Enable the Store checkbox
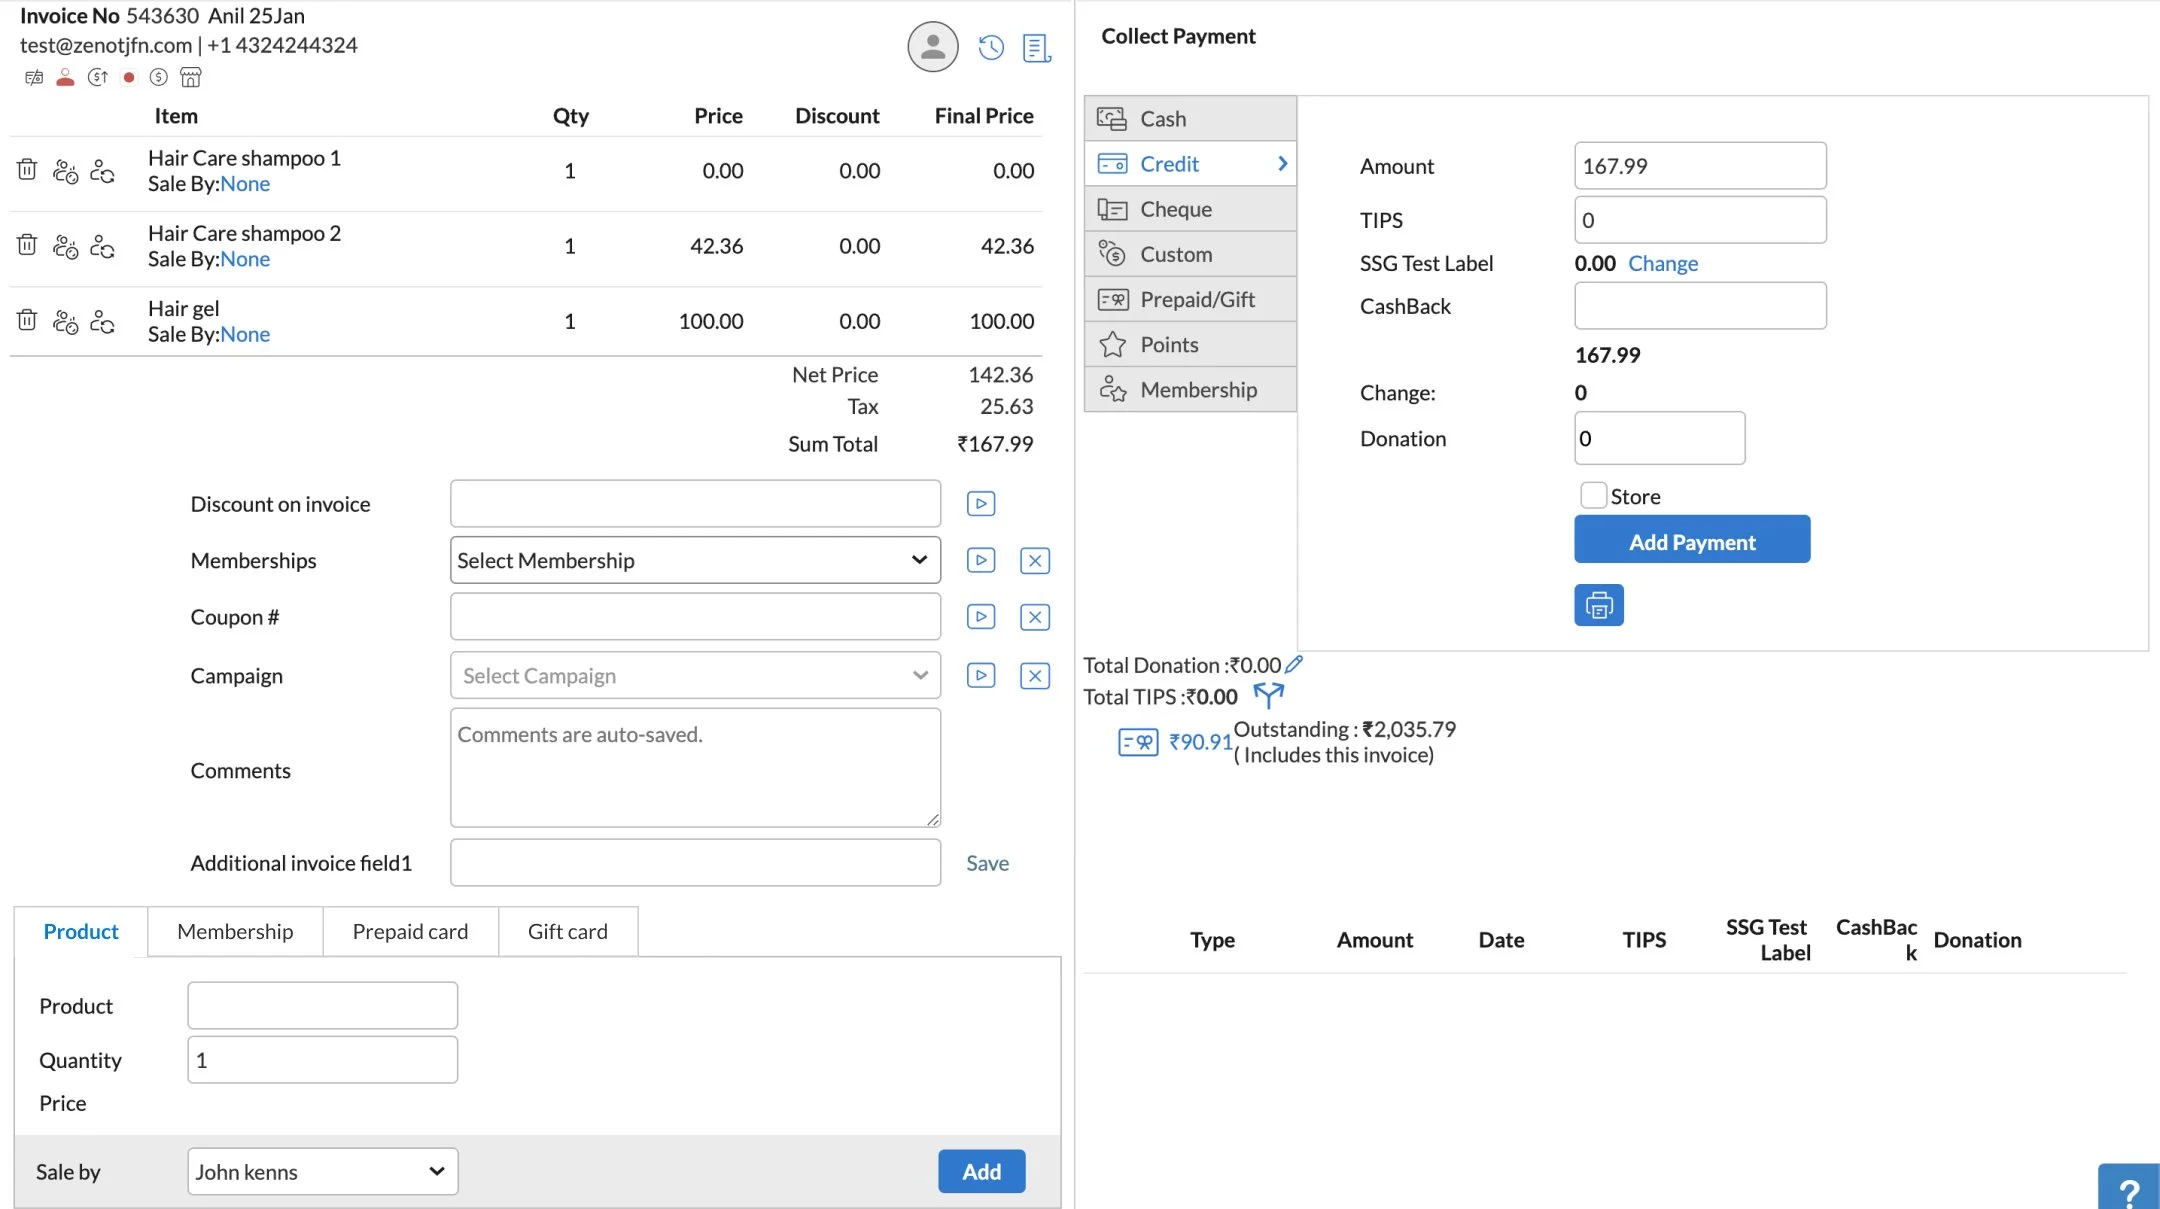Viewport: 2160px width, 1209px height. (1593, 496)
